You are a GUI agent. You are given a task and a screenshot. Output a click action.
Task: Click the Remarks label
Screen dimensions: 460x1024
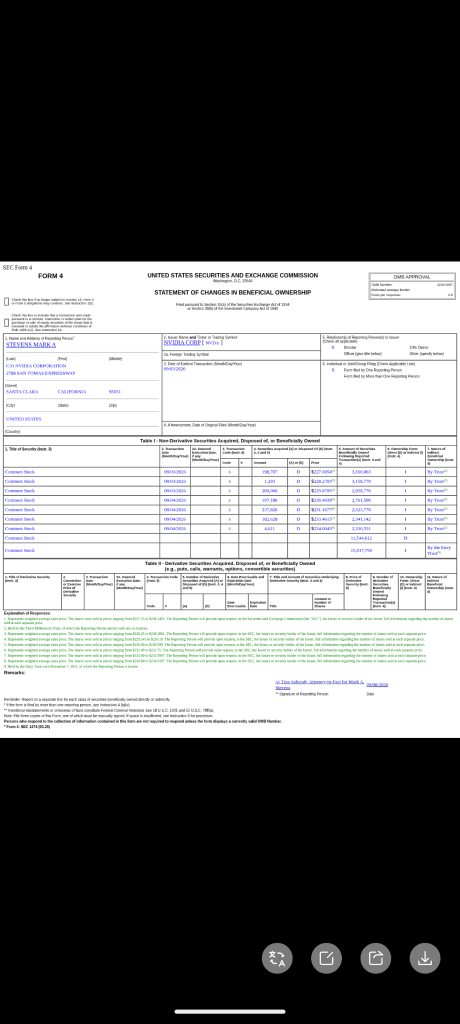point(14,672)
